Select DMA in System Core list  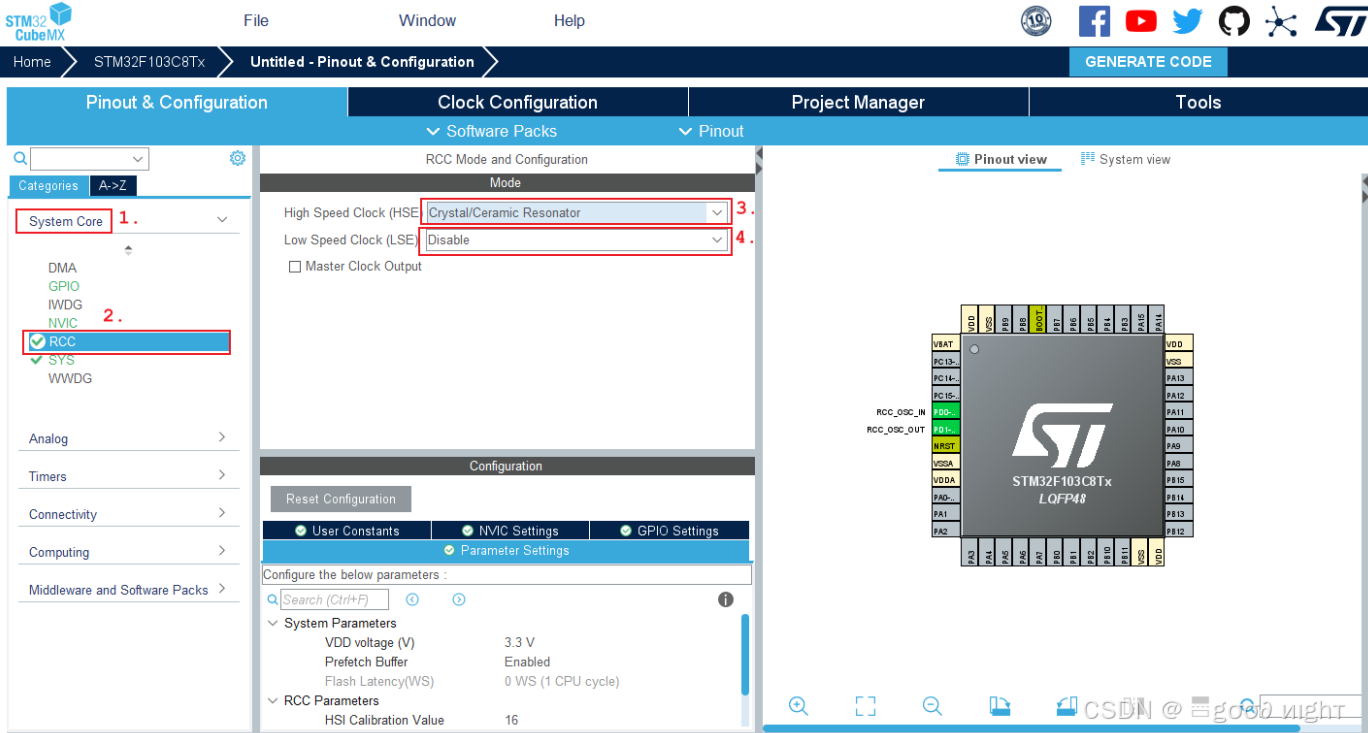point(62,268)
